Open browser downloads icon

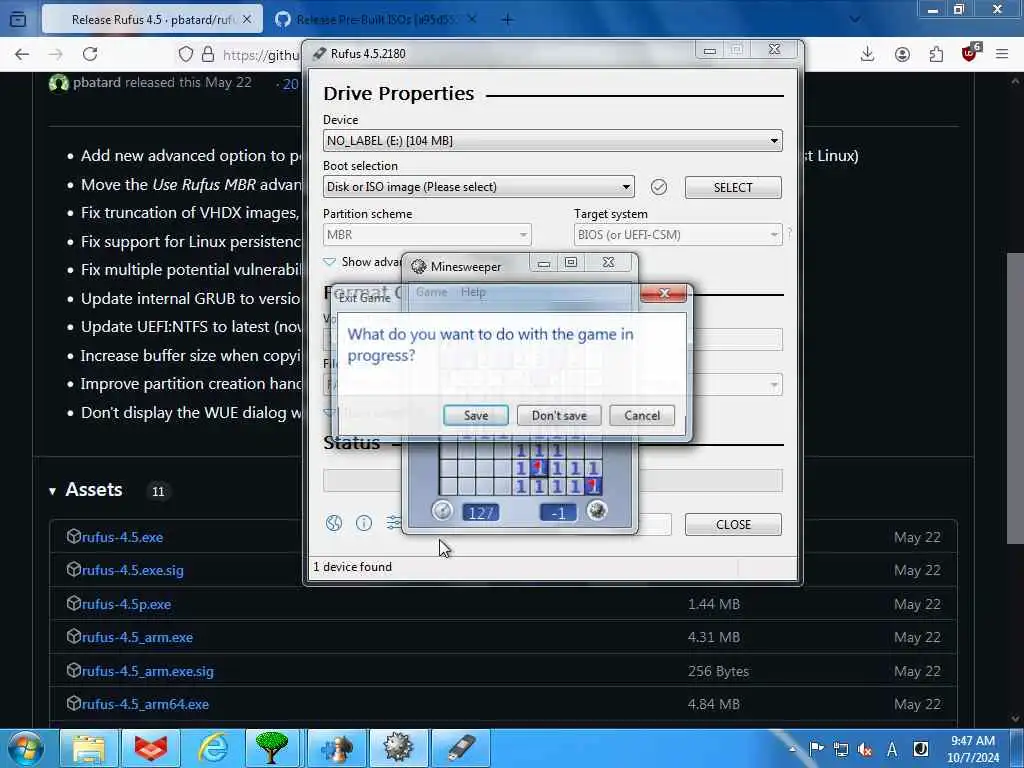pos(867,54)
